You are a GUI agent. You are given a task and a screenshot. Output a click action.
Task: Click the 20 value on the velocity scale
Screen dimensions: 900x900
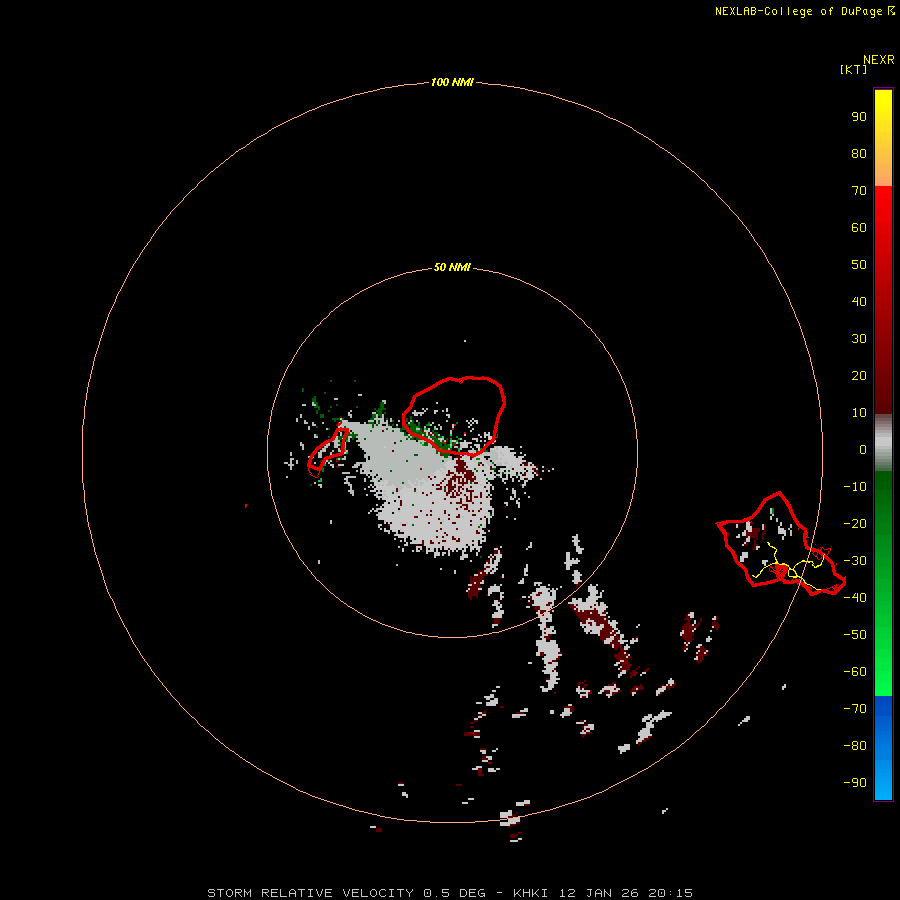click(x=859, y=375)
